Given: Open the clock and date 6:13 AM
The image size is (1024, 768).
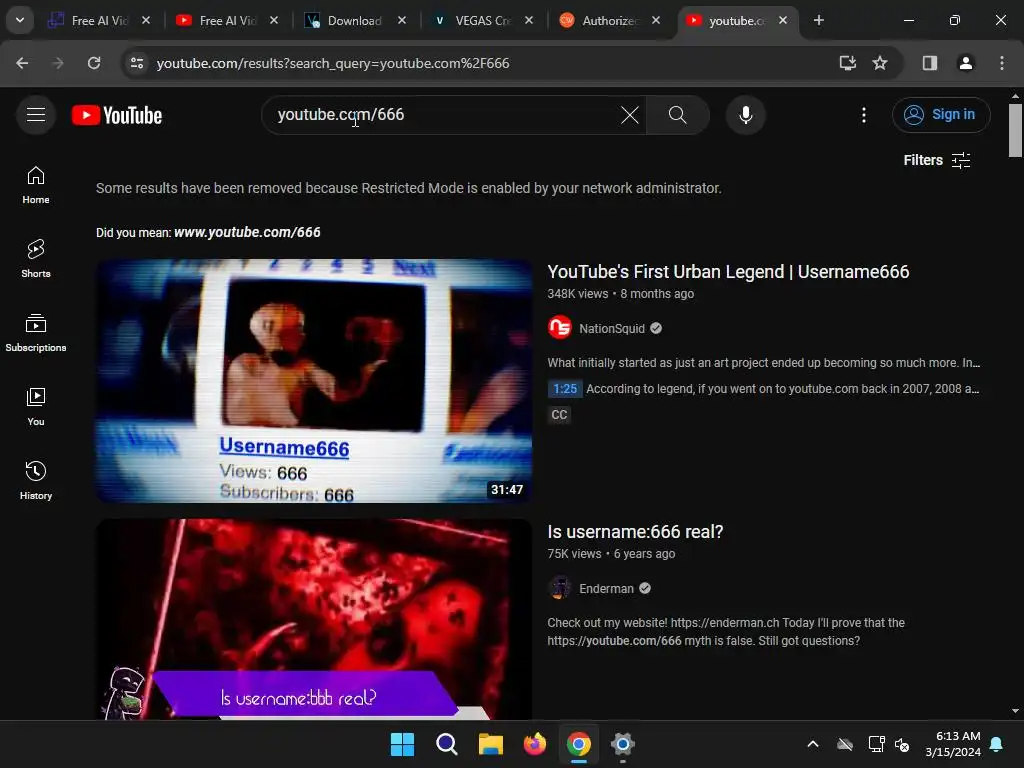Looking at the screenshot, I should 953,744.
